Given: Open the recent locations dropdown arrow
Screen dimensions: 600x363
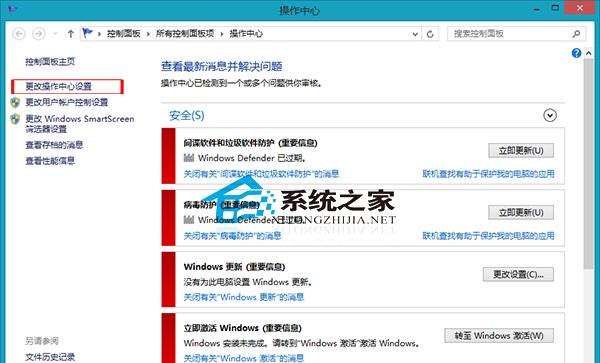Looking at the screenshot, I should tap(55, 34).
